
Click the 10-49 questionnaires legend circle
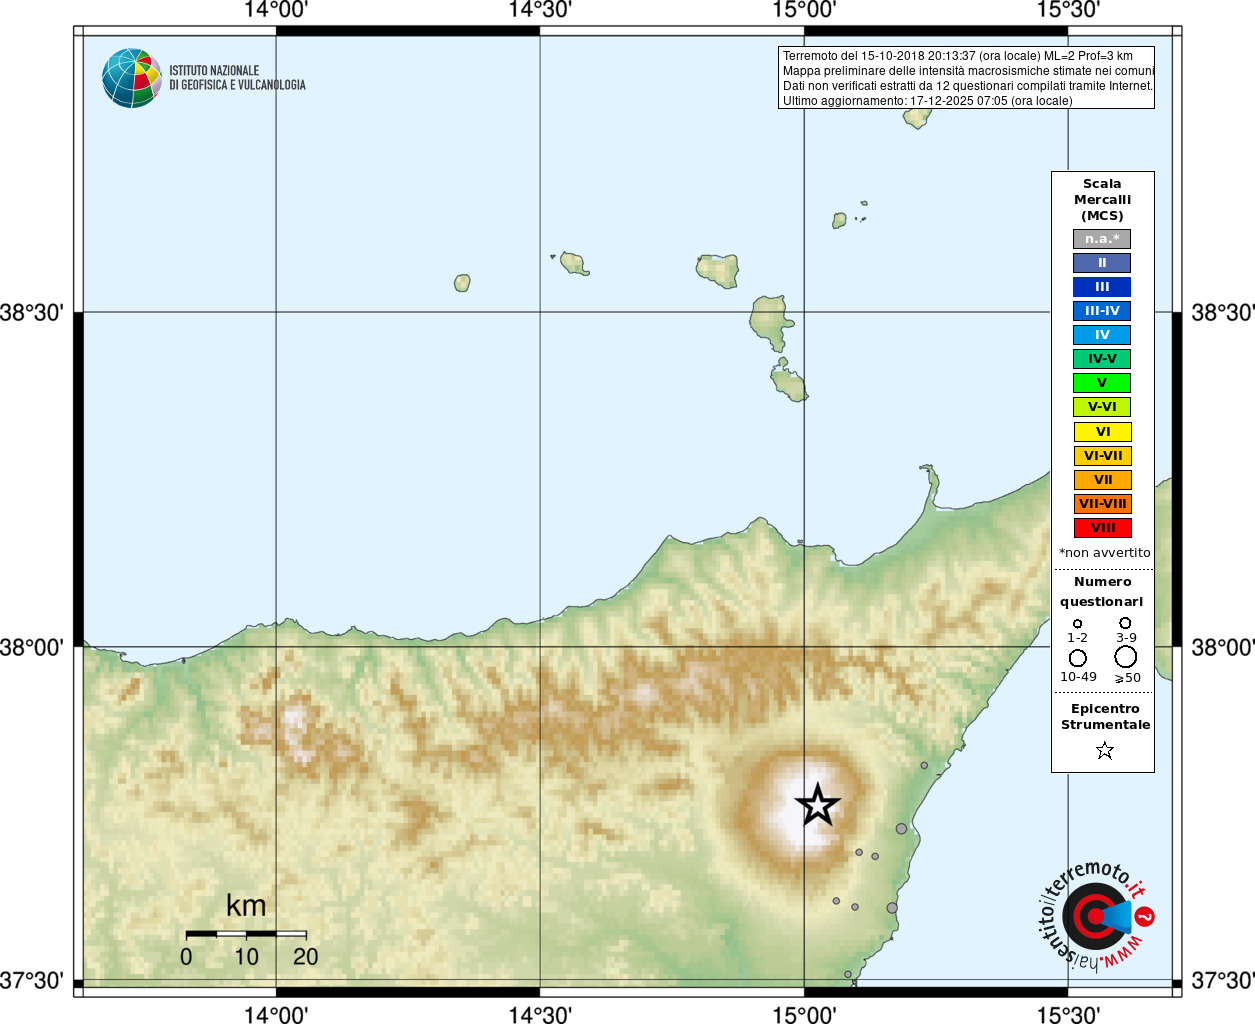(1078, 658)
